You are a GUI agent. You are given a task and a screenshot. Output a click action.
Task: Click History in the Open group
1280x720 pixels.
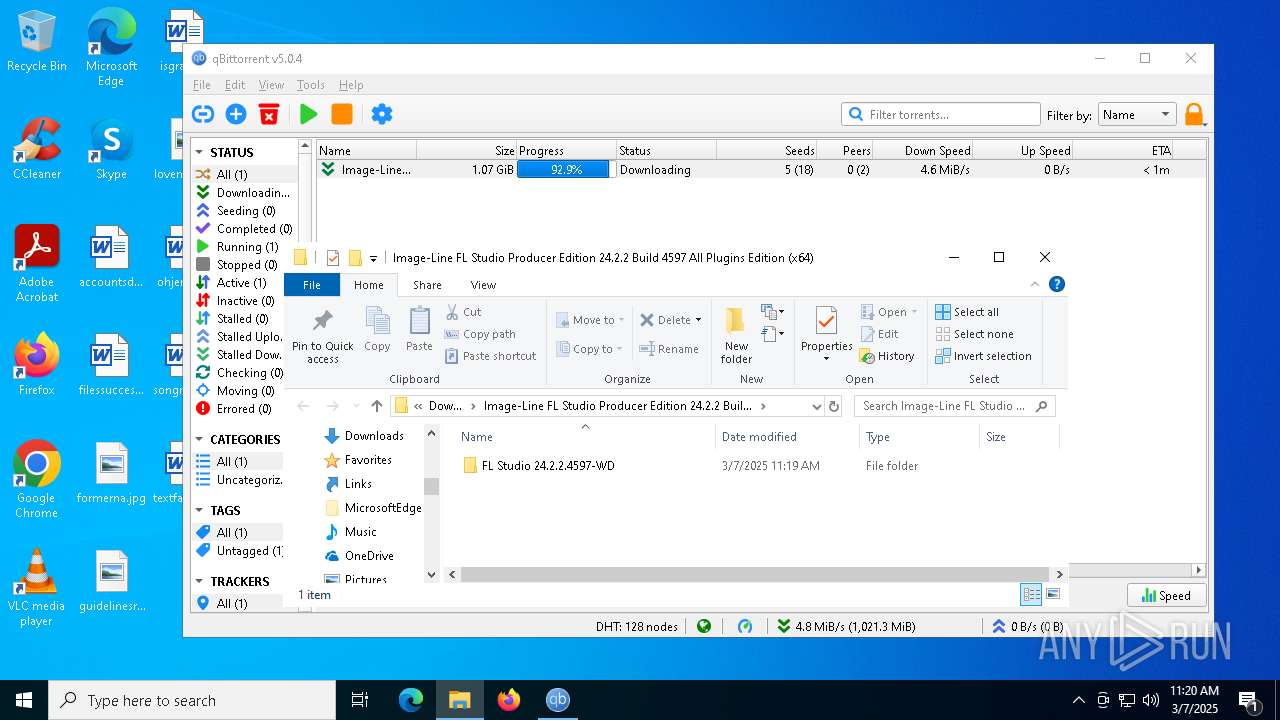click(886, 356)
